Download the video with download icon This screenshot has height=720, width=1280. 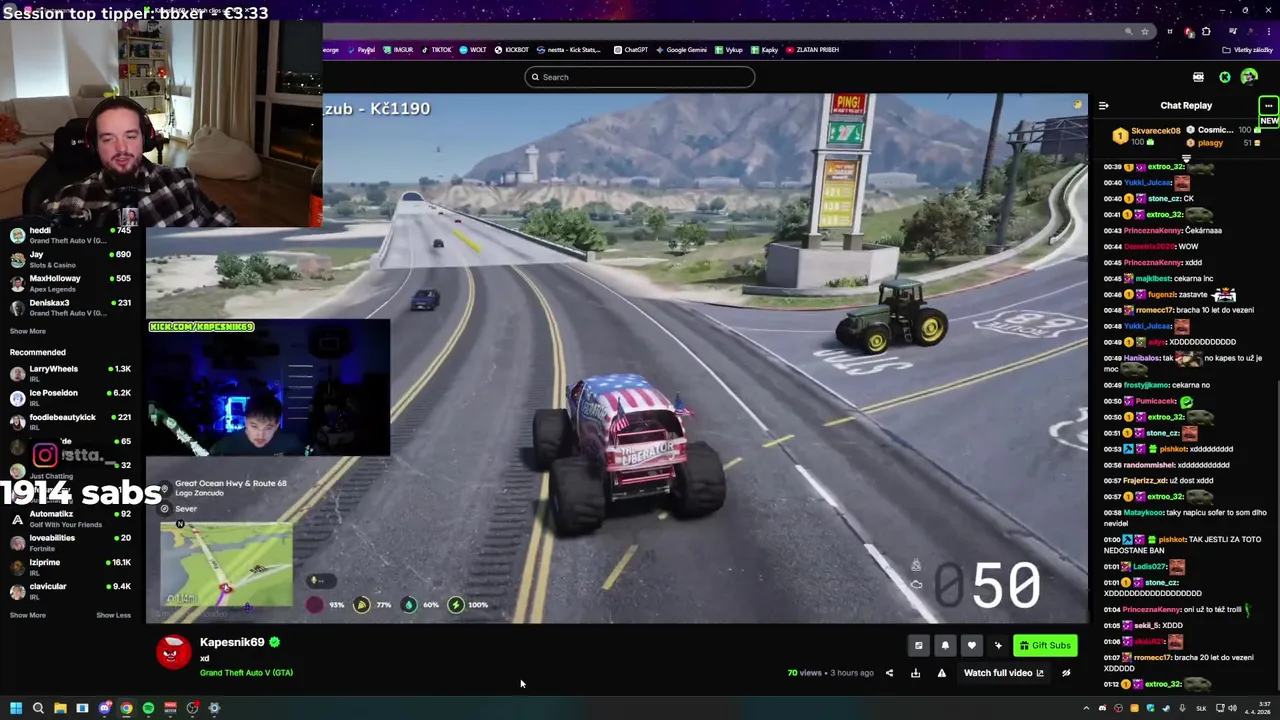(915, 673)
